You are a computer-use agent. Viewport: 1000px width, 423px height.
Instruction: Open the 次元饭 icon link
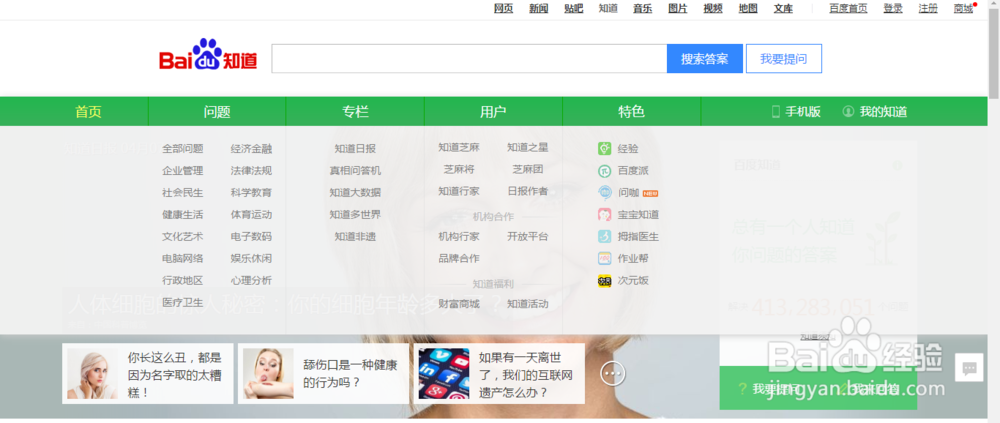(x=605, y=281)
